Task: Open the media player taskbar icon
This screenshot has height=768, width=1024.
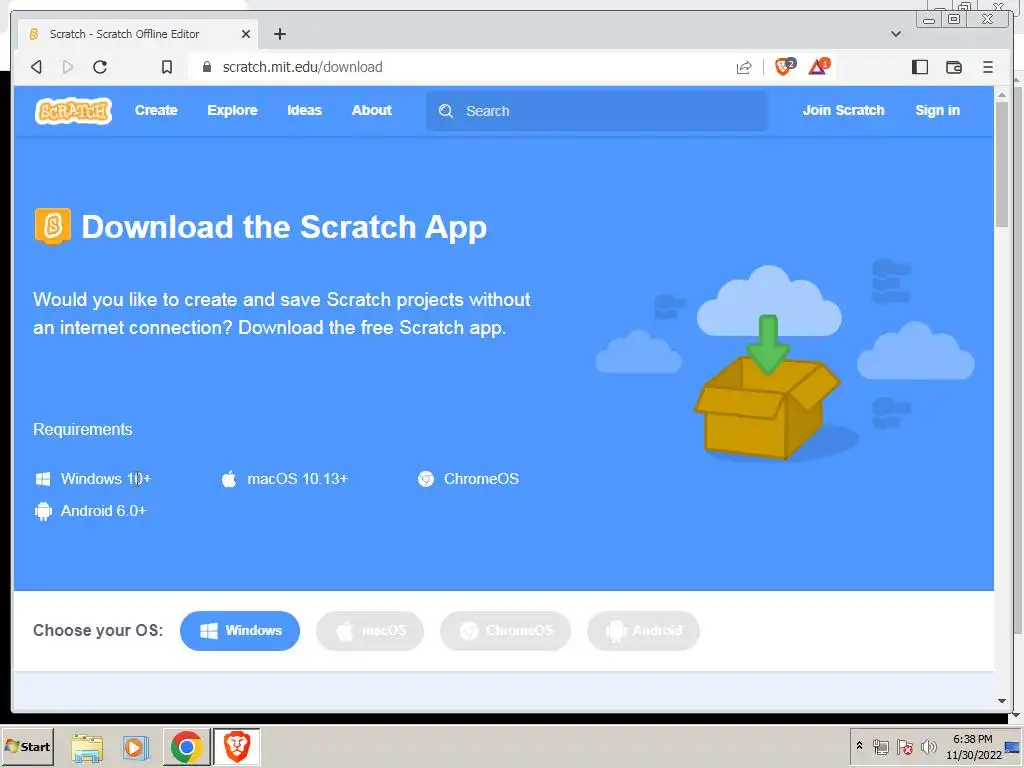Action: [x=136, y=747]
